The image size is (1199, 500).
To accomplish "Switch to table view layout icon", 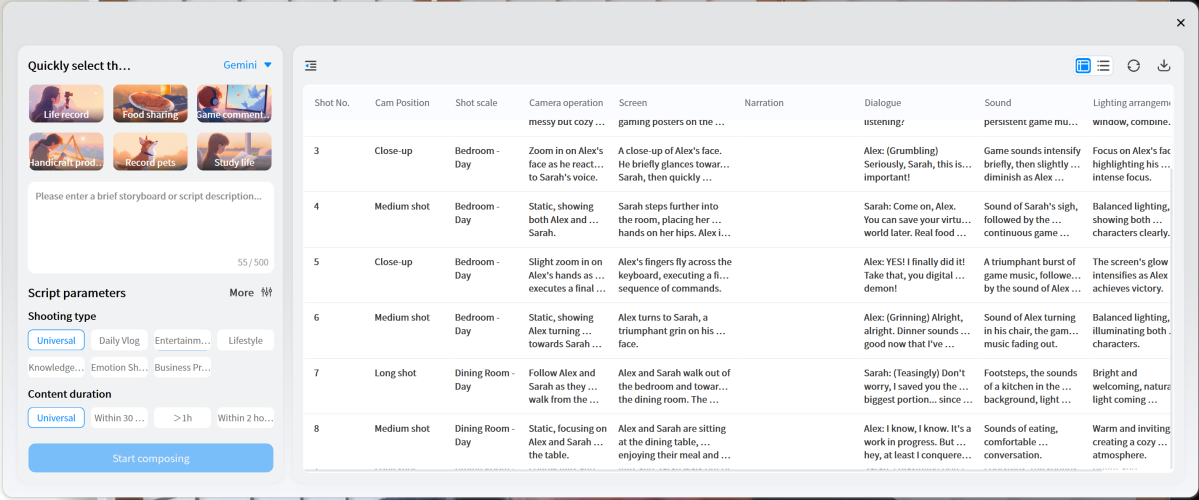I will (1083, 66).
